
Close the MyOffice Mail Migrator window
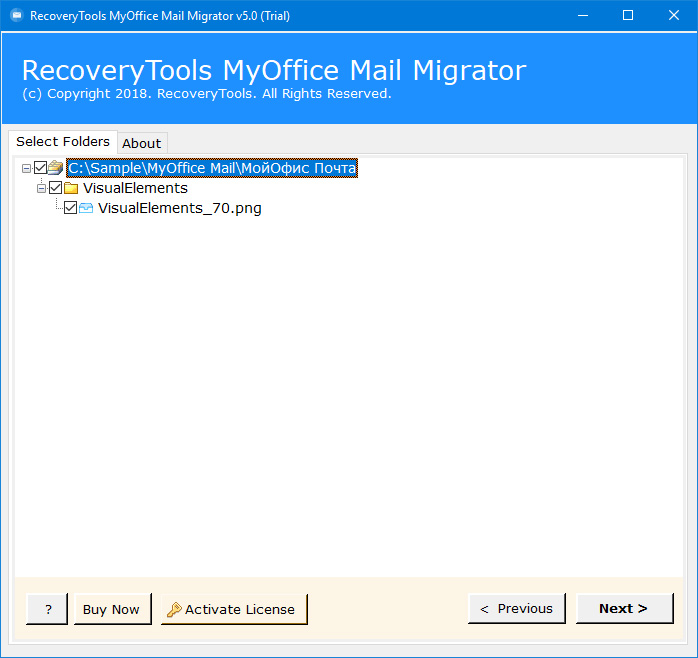click(x=674, y=16)
